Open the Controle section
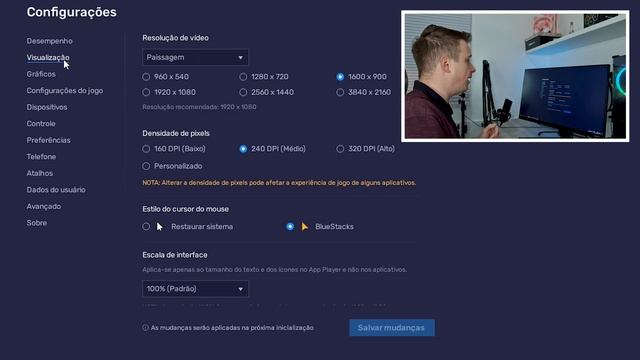The height and width of the screenshot is (360, 640). [x=41, y=124]
